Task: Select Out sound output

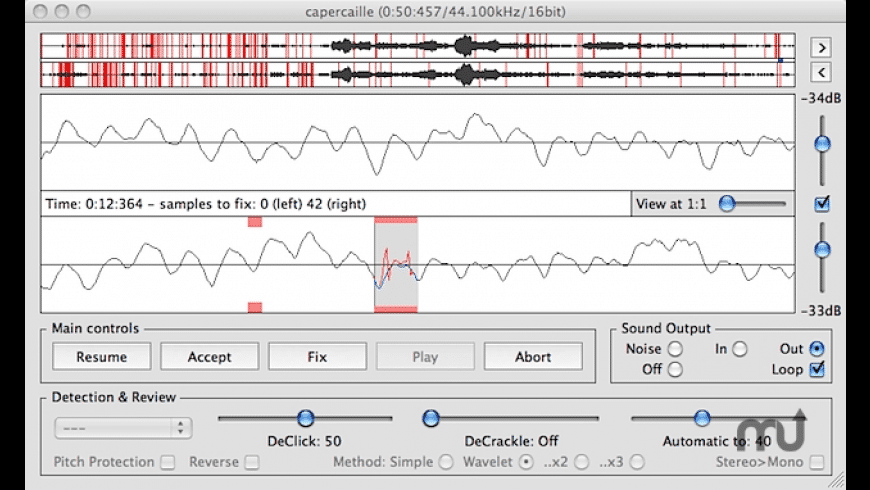Action: (817, 349)
